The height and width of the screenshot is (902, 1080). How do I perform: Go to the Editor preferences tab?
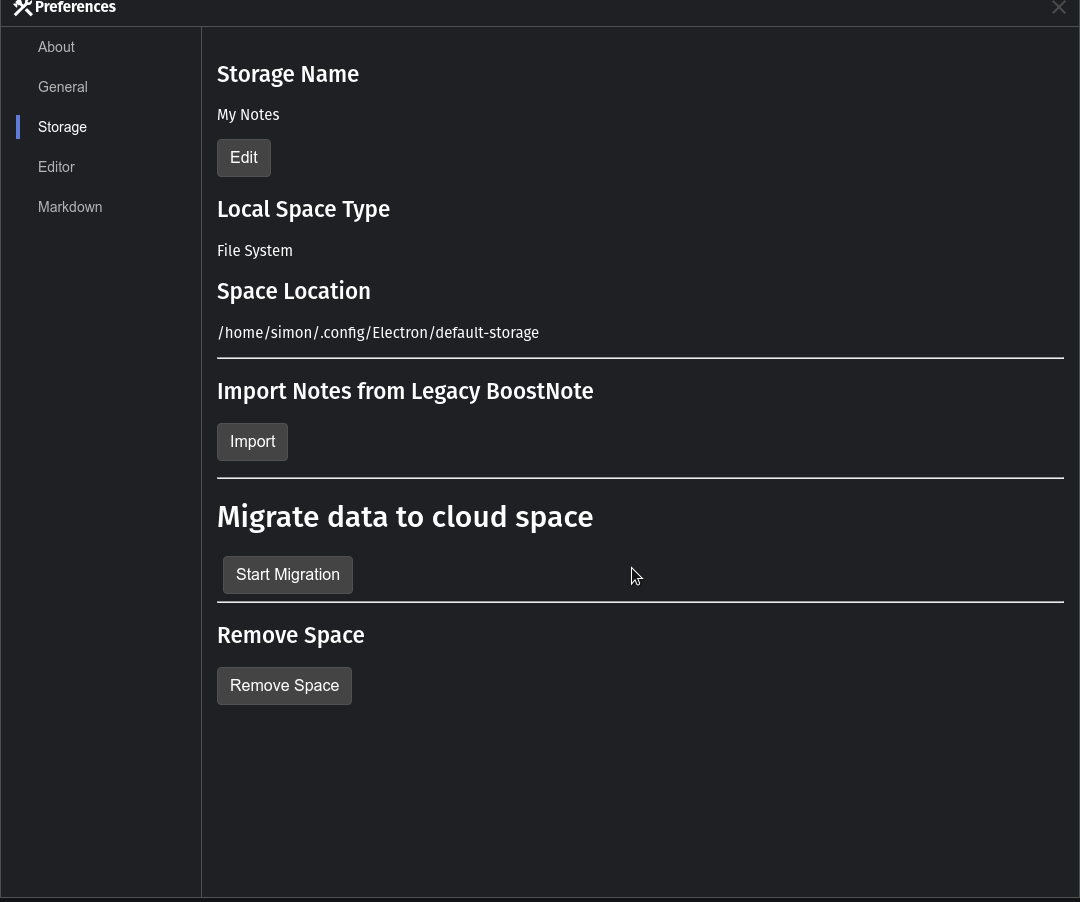56,167
